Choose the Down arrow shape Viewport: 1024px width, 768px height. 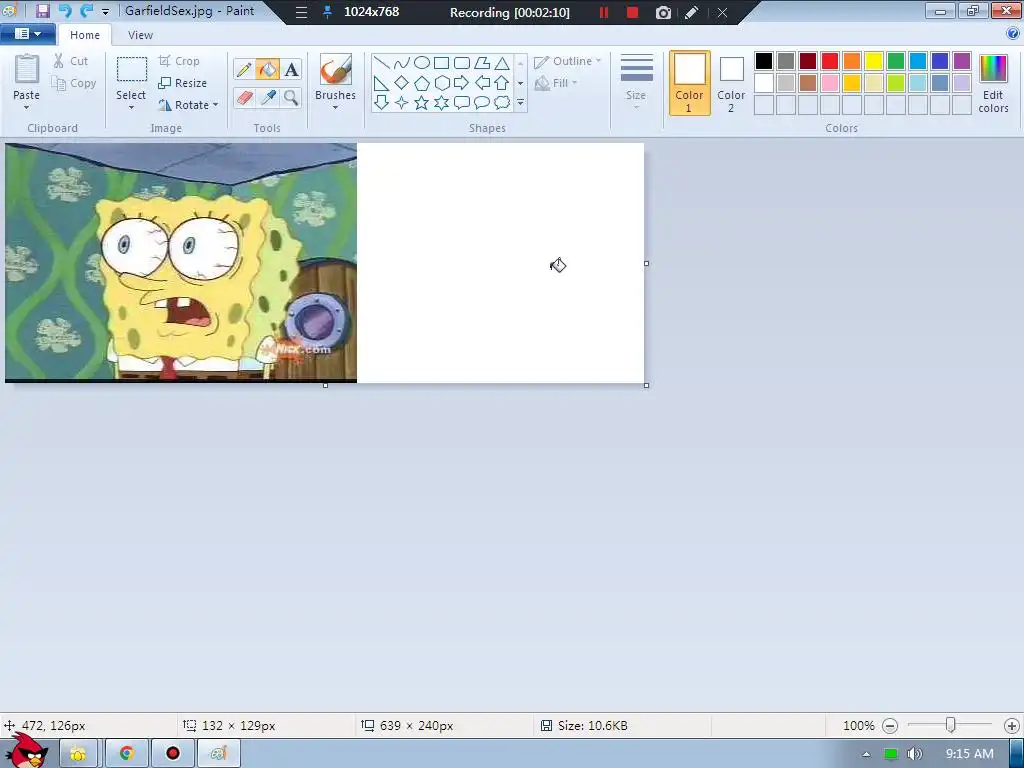[381, 103]
